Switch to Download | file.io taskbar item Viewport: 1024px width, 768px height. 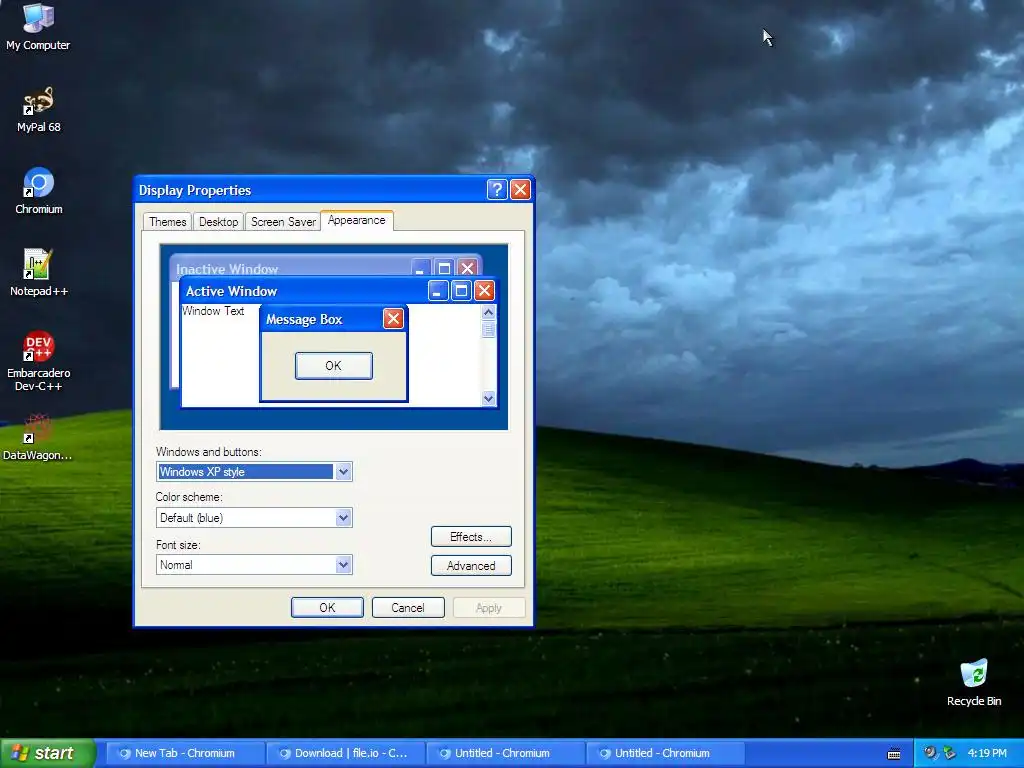345,753
